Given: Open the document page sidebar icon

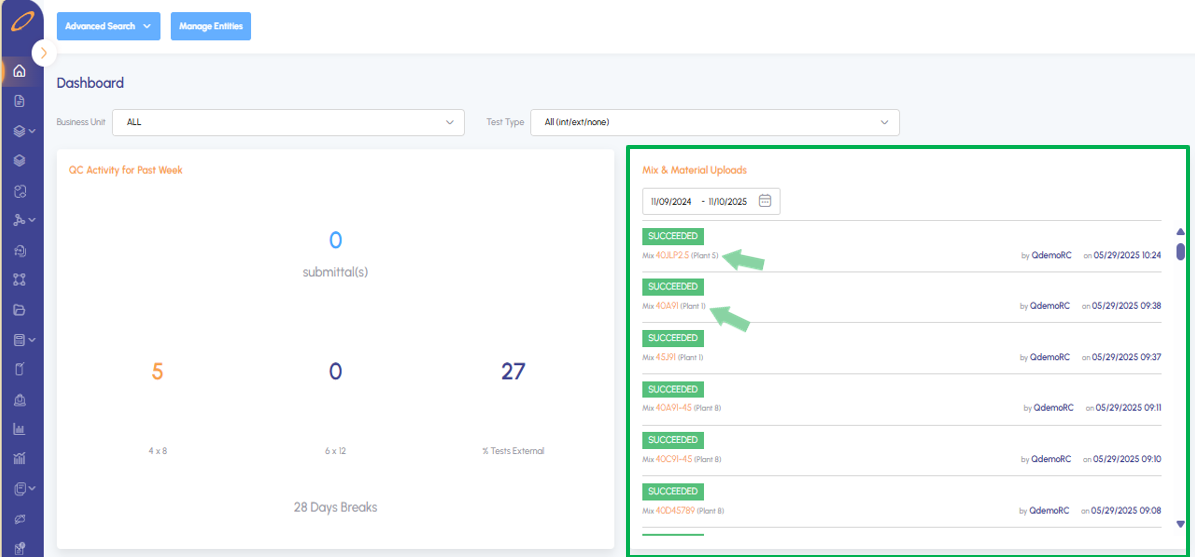Looking at the screenshot, I should 20,101.
